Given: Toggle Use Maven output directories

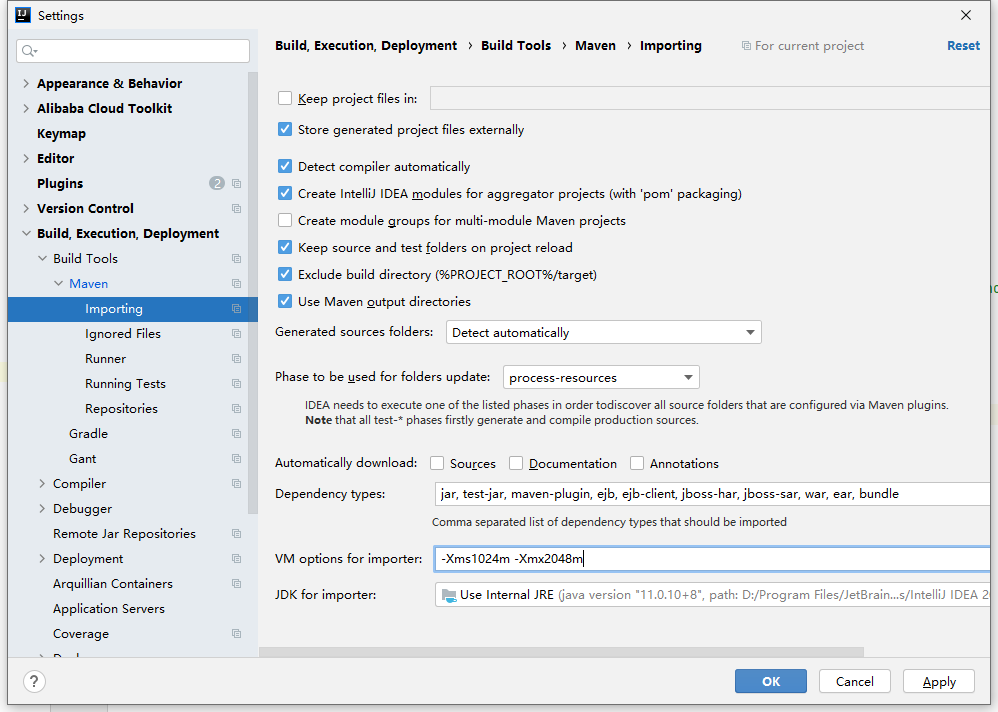Looking at the screenshot, I should coord(285,302).
